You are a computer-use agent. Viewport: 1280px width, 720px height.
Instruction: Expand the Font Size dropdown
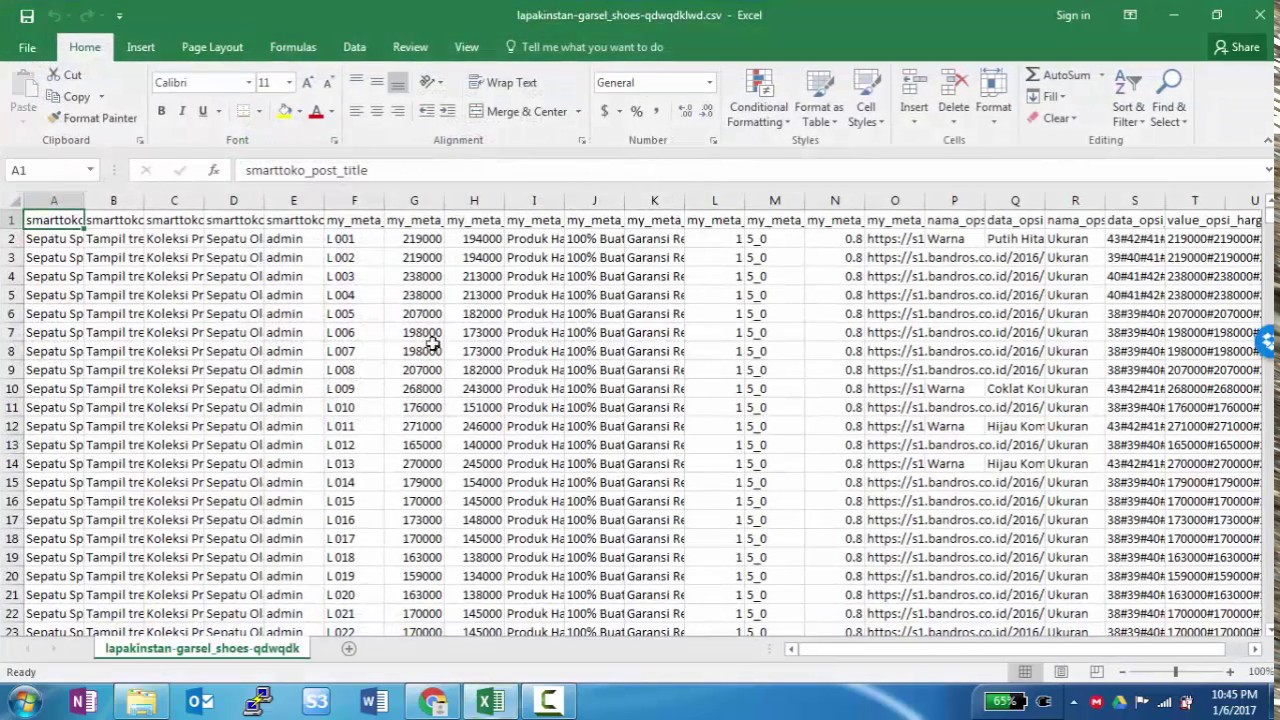[x=289, y=82]
